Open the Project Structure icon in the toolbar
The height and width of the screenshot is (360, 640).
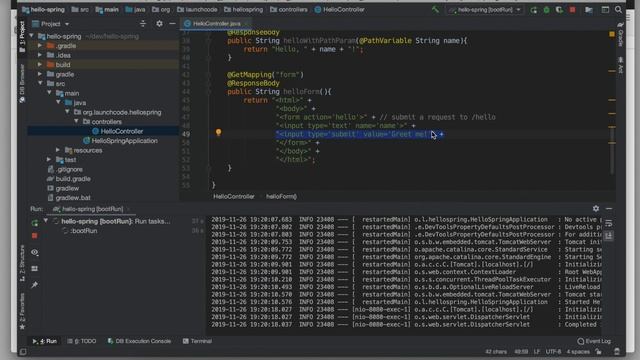pos(589,9)
